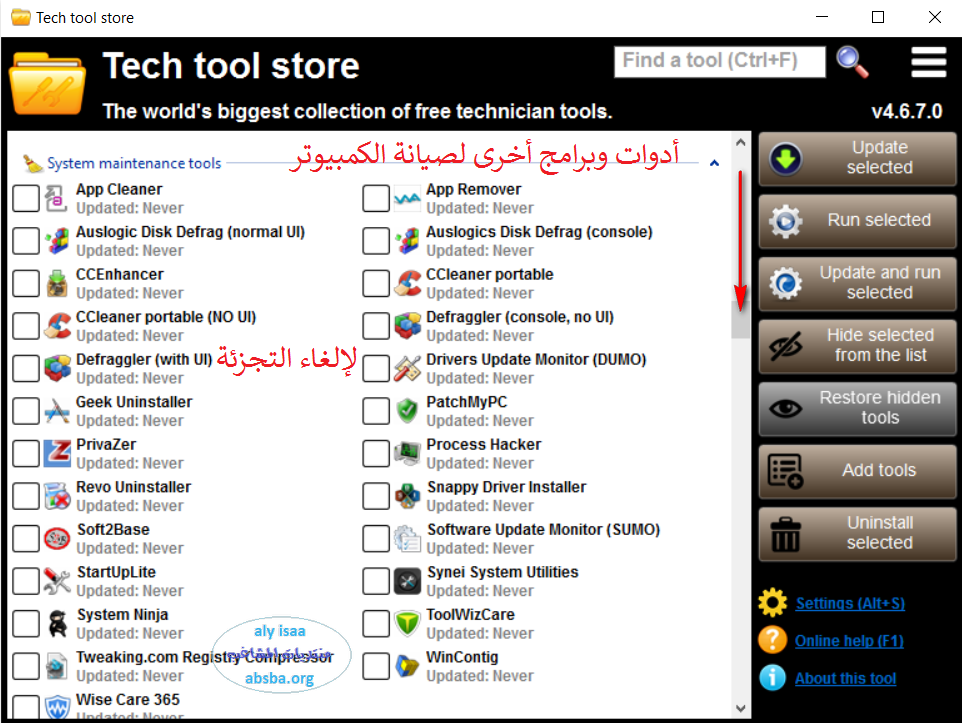This screenshot has height=723, width=962.
Task: Click the Find a tool search field
Action: point(720,61)
